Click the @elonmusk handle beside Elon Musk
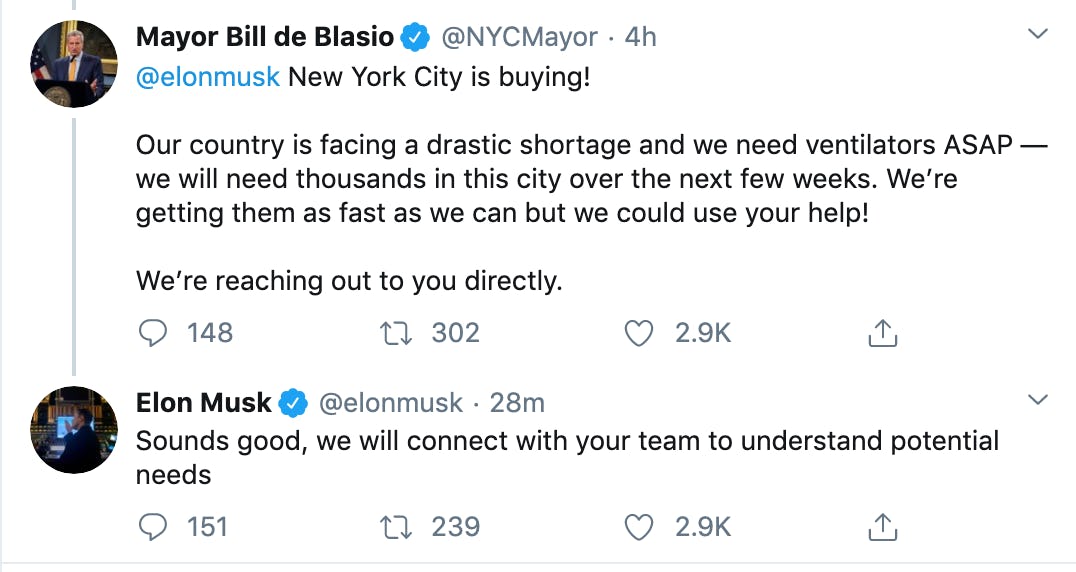The width and height of the screenshot is (1076, 572). coord(391,403)
